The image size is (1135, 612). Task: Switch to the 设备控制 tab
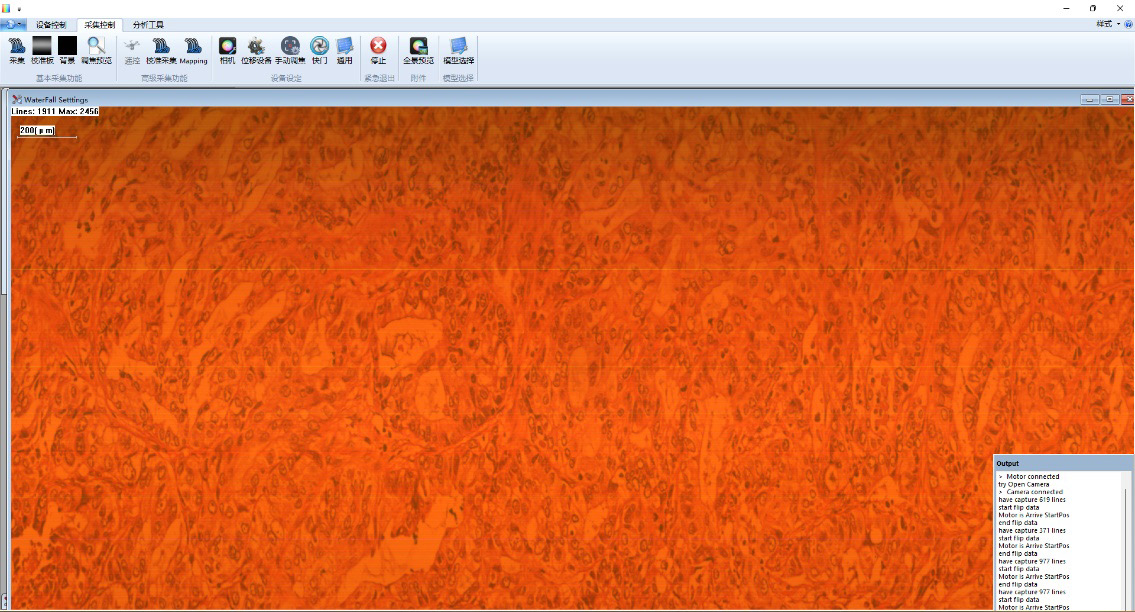51,24
